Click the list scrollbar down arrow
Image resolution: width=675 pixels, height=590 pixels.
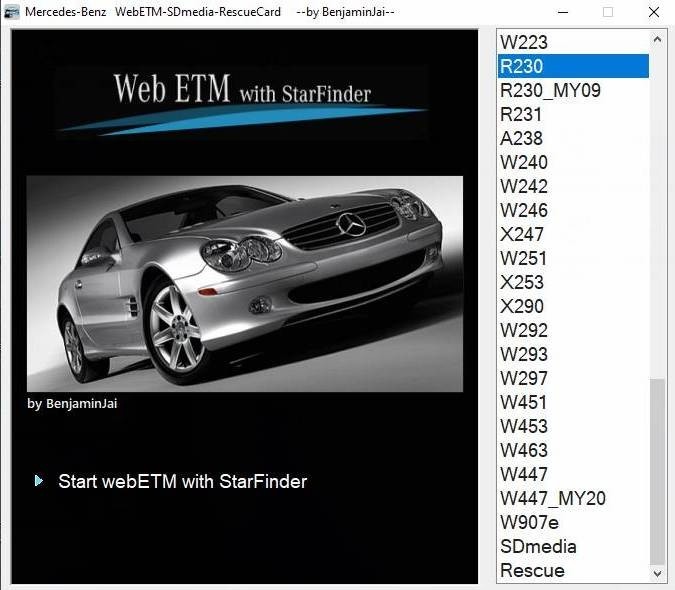point(657,573)
